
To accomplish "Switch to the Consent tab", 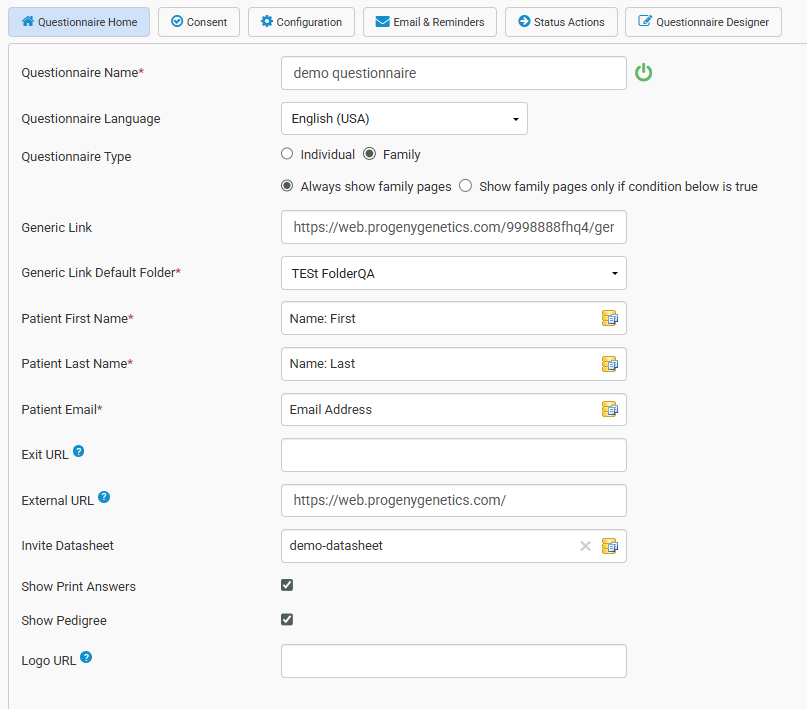I will [199, 22].
